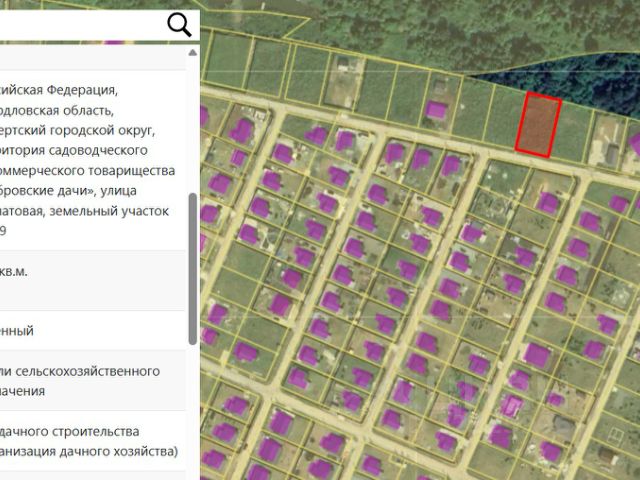Click the 'кв.м.' area value row
This screenshot has width=640, height=480.
93,280
